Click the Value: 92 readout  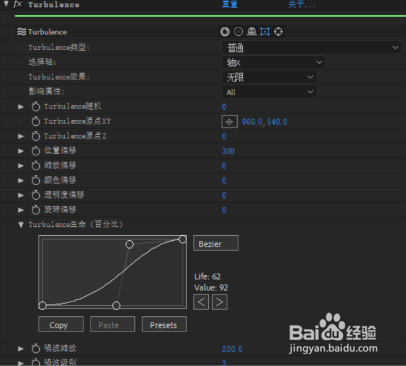(x=211, y=288)
